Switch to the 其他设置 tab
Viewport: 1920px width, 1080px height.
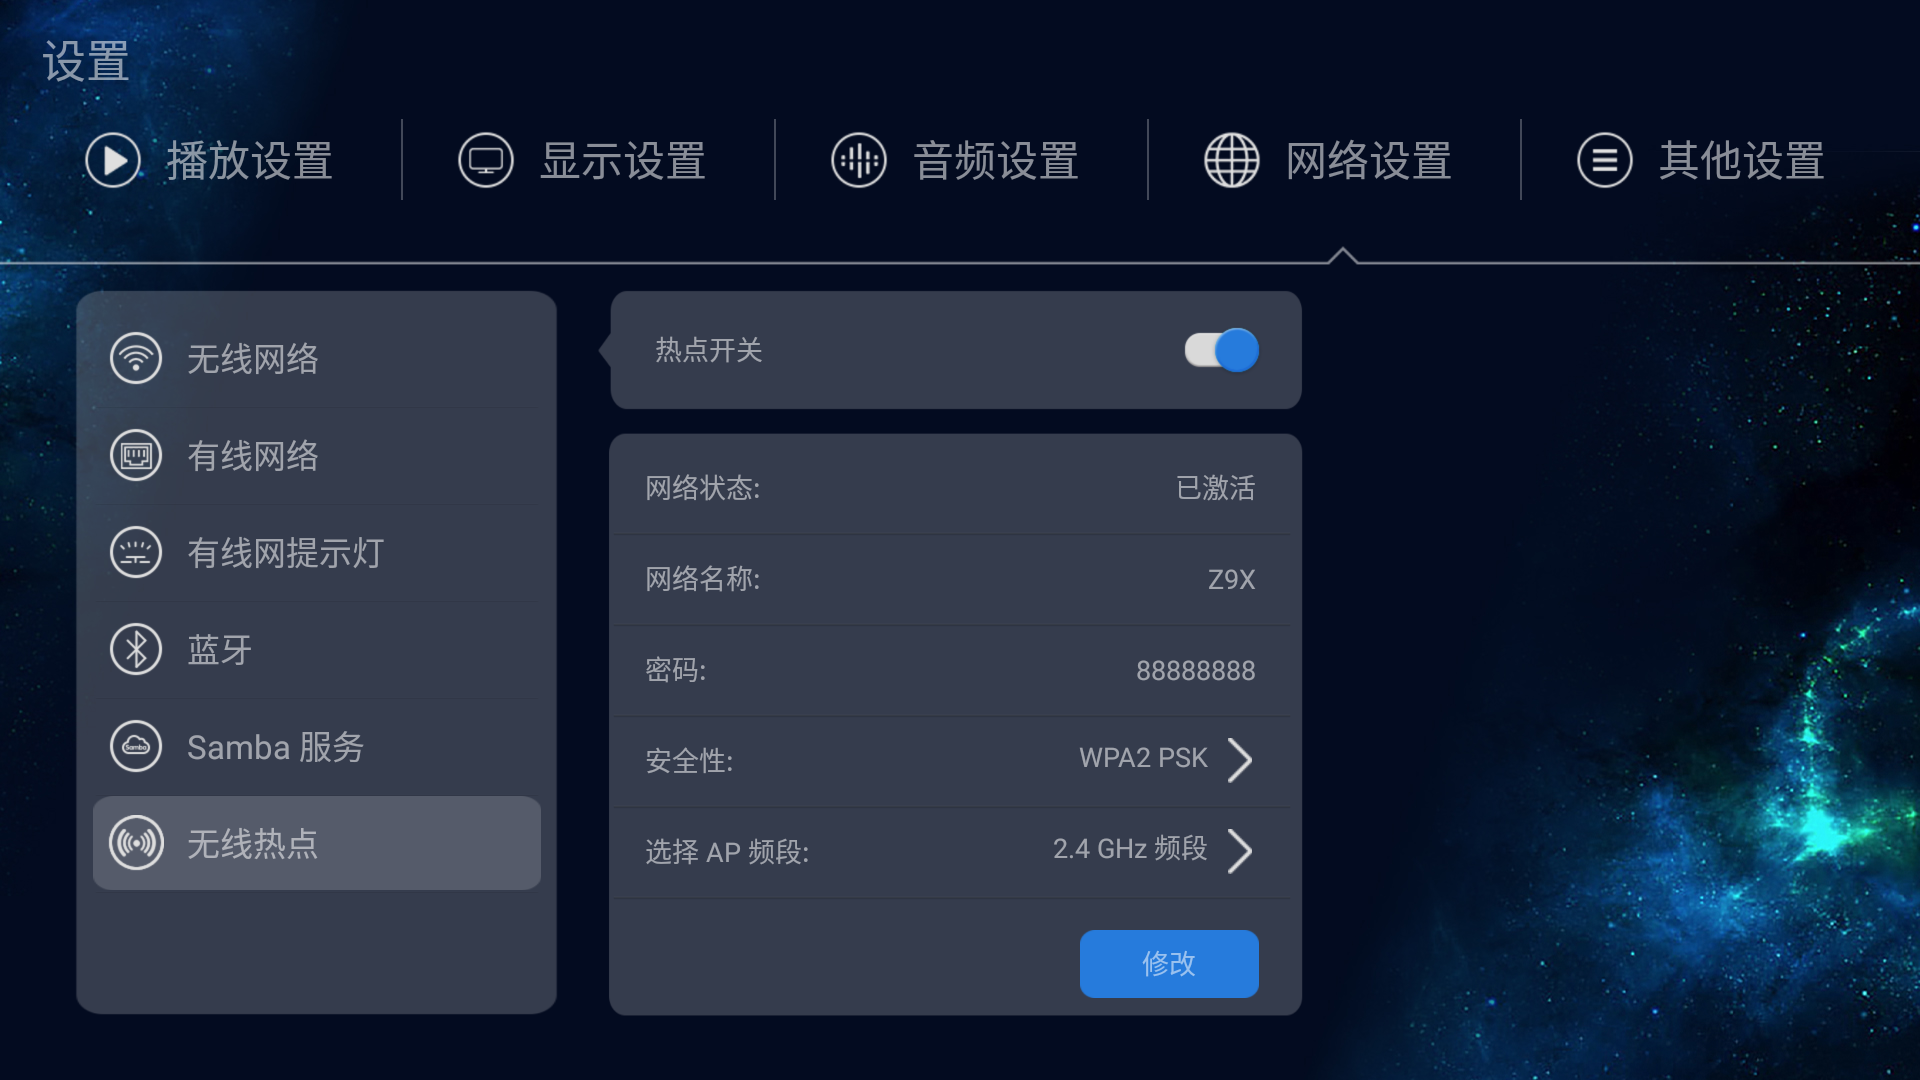click(x=1702, y=160)
